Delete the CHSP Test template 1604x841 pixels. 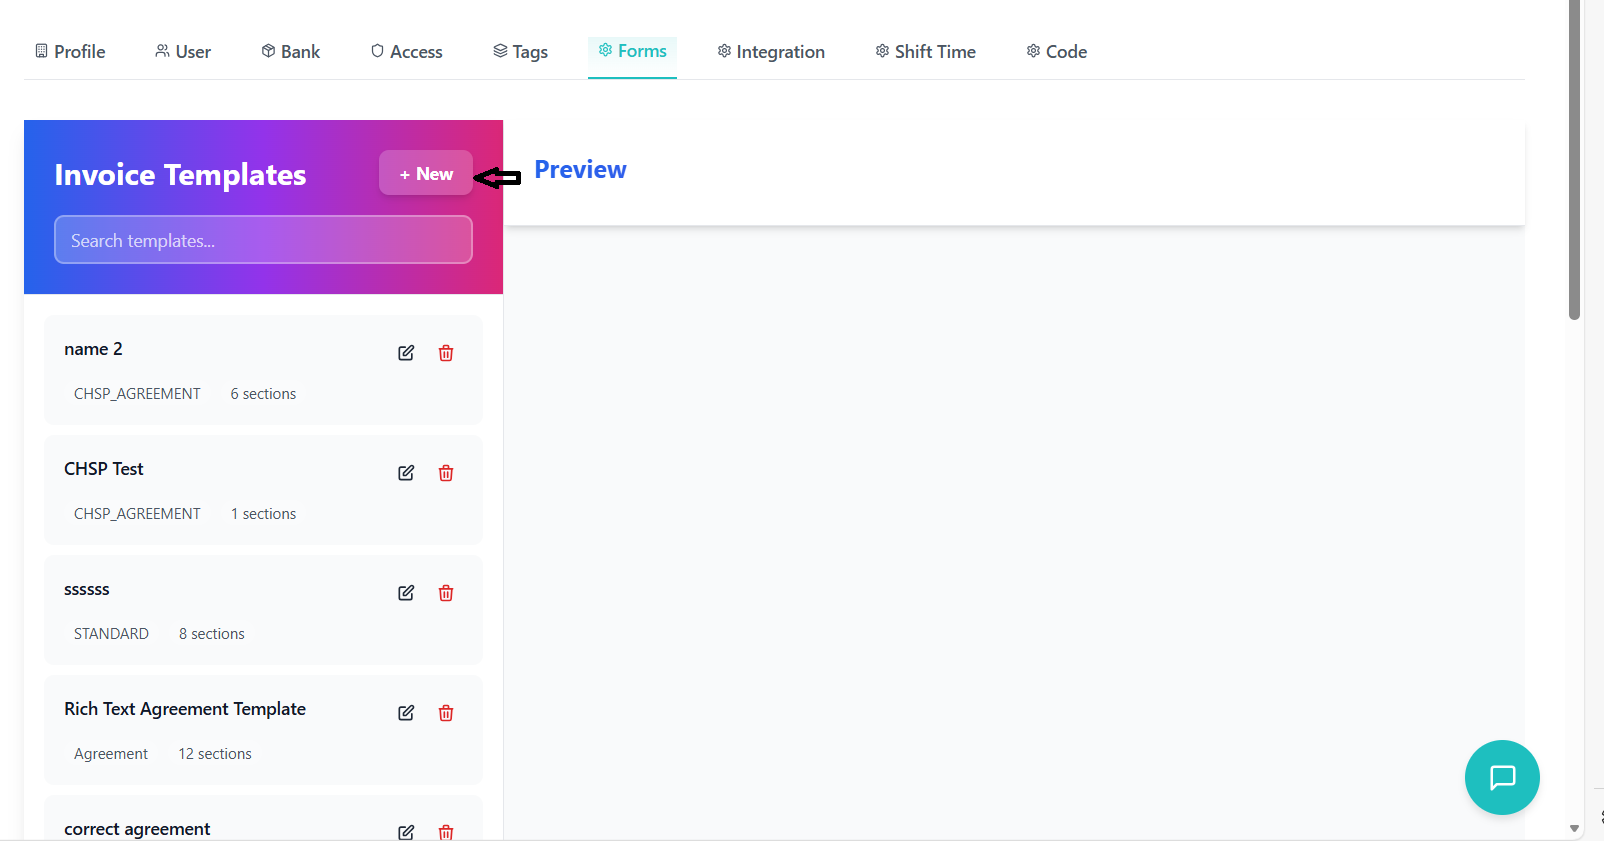tap(446, 473)
